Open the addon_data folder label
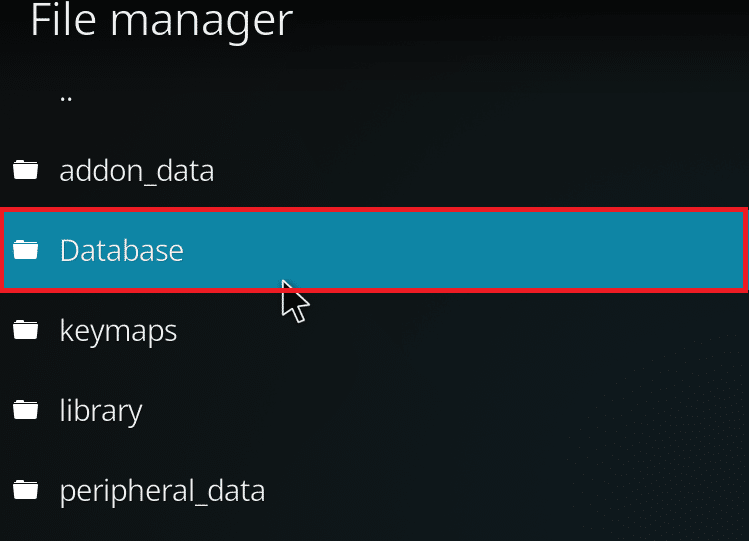The width and height of the screenshot is (749, 541). coord(137,171)
